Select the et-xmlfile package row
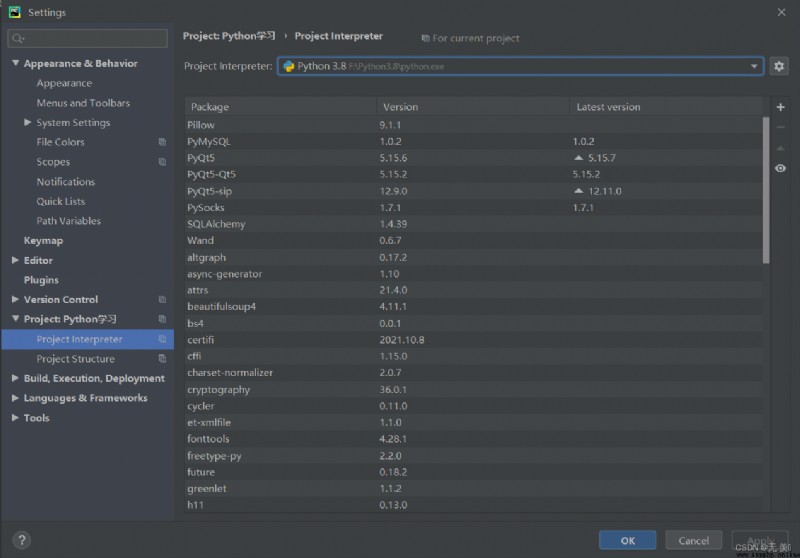The image size is (800, 558). point(473,422)
